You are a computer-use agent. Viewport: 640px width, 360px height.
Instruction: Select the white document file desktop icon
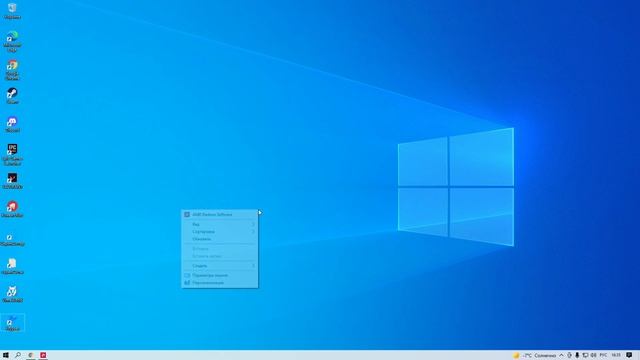(12, 266)
